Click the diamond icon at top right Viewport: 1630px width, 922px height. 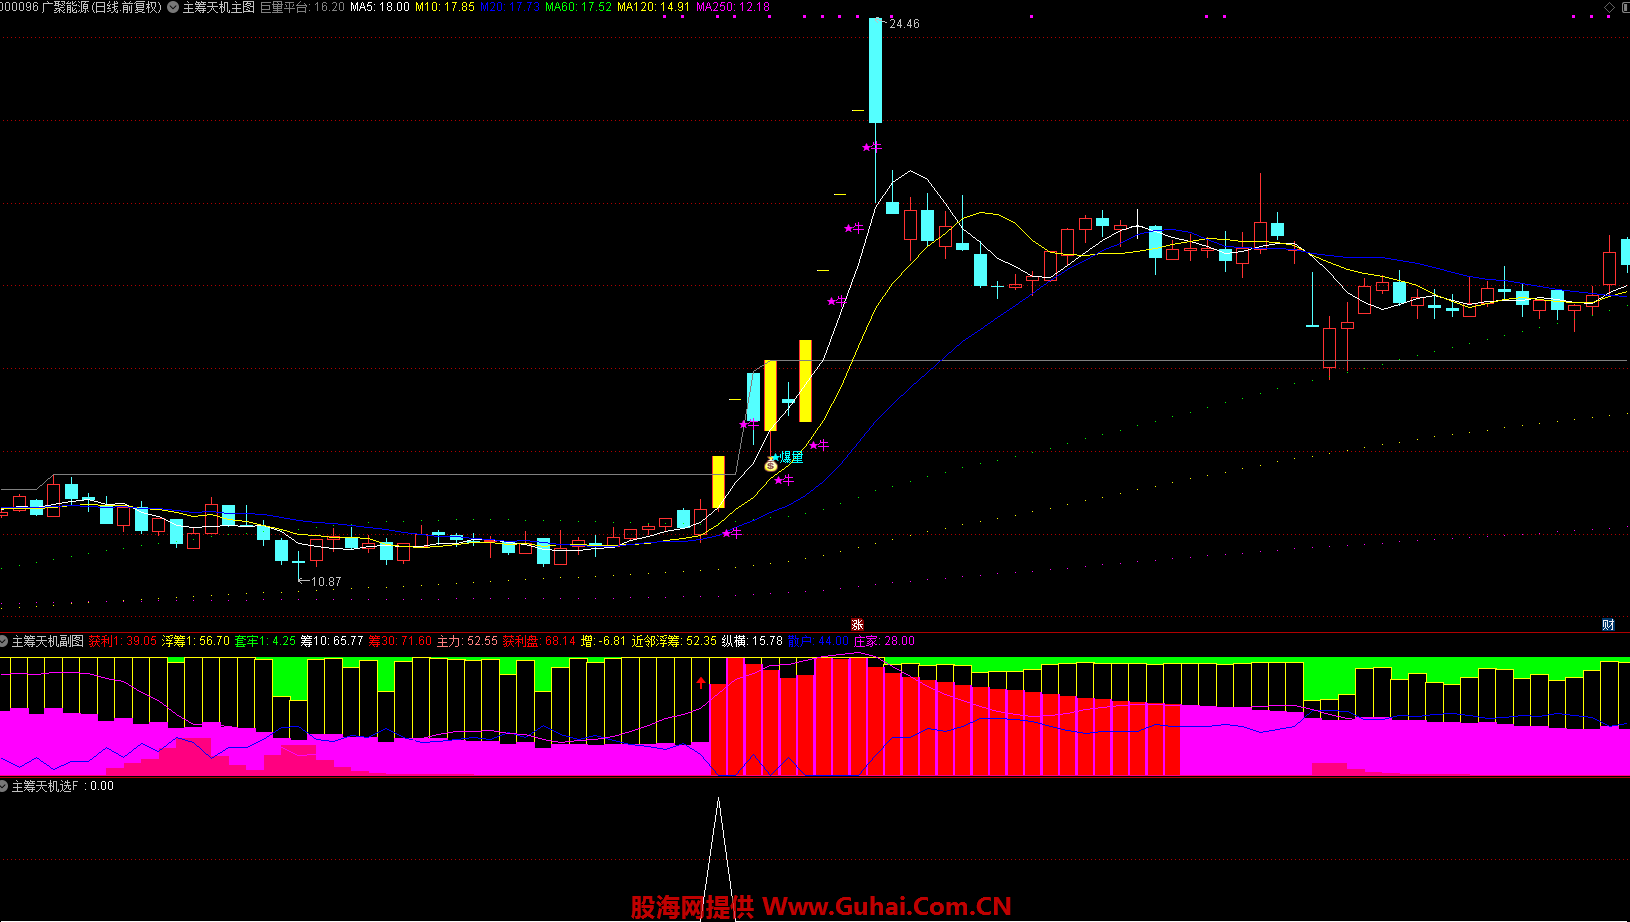pos(1609,7)
